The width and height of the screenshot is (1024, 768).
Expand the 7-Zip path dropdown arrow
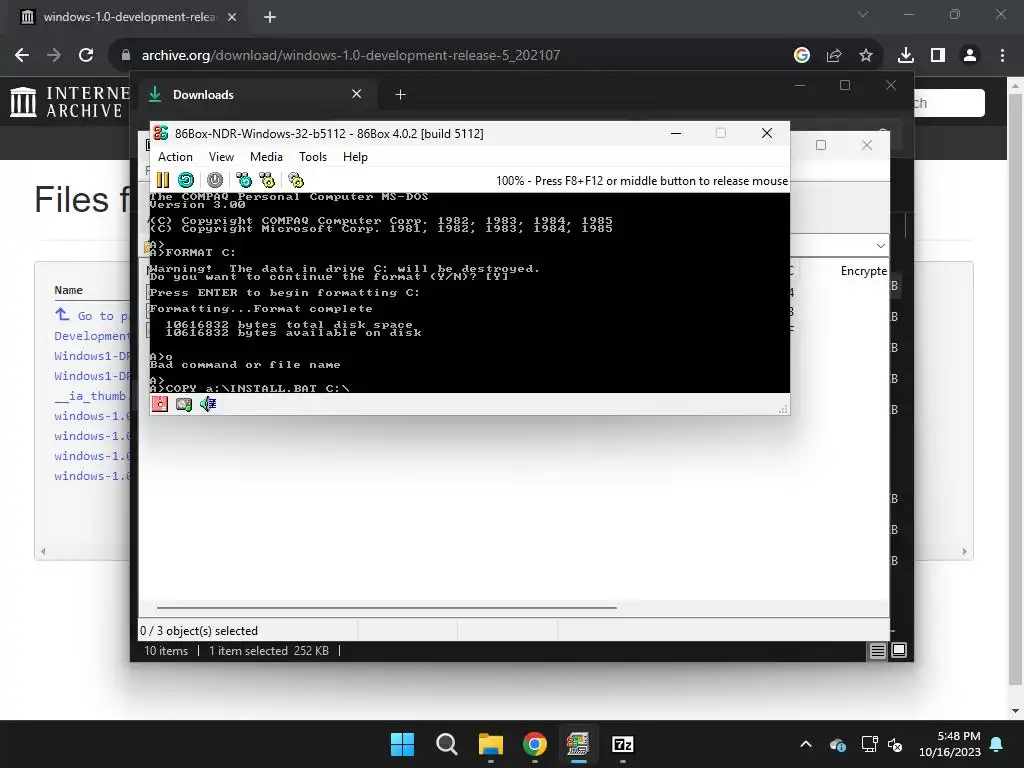click(880, 246)
